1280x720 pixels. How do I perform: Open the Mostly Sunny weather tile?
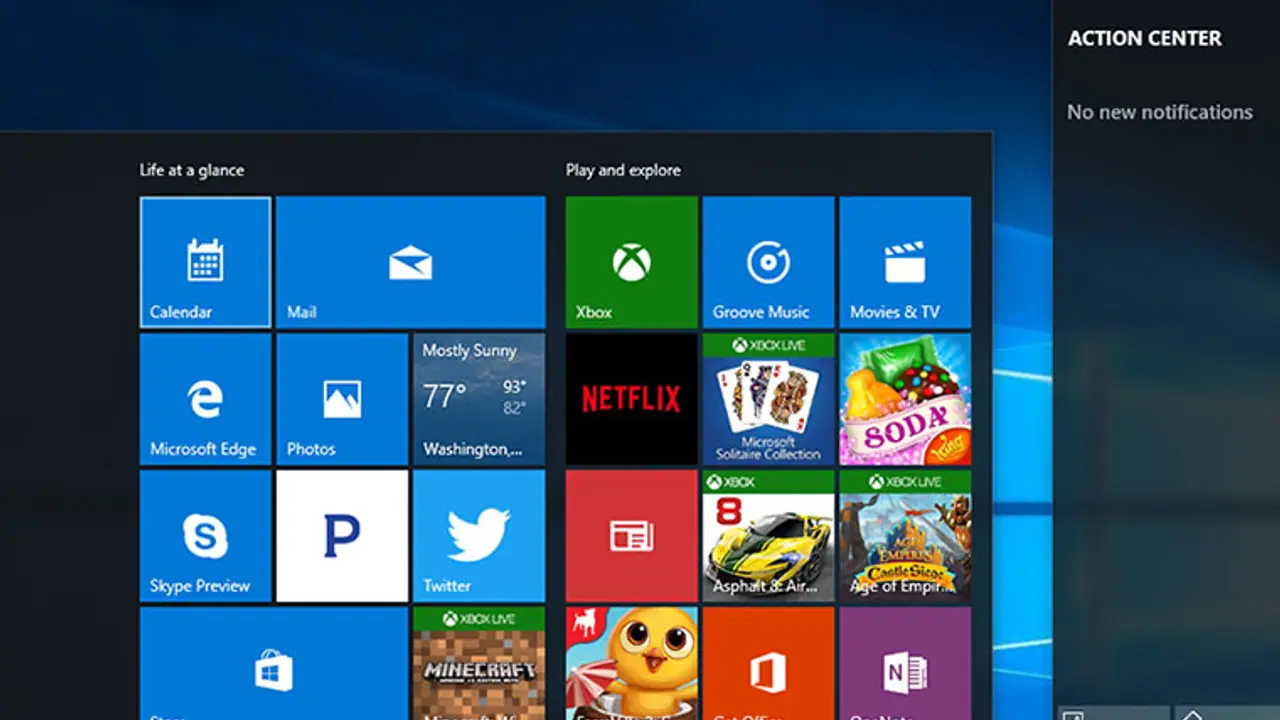tap(479, 399)
